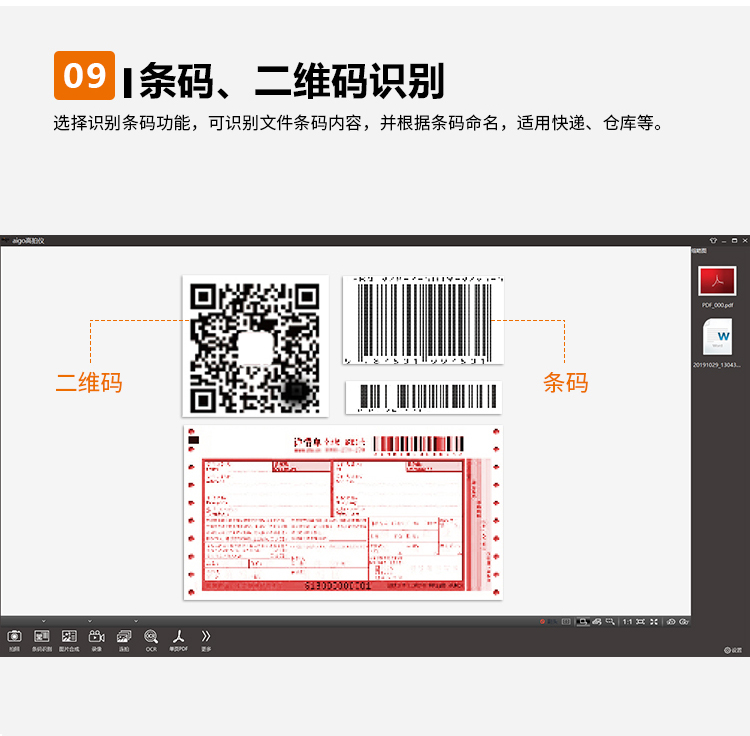This screenshot has width=750, height=736.
Task: Click the 单页PDF export icon
Action: (x=179, y=636)
